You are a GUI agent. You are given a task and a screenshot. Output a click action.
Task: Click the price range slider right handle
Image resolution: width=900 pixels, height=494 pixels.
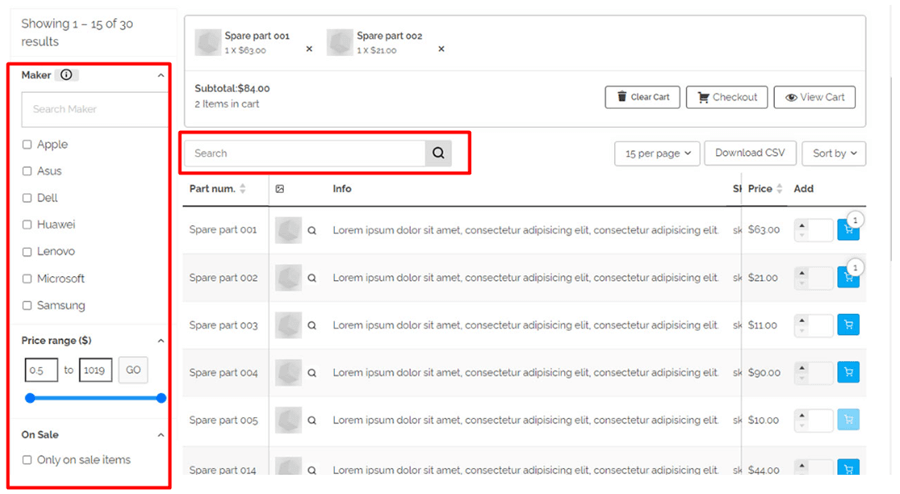point(161,398)
